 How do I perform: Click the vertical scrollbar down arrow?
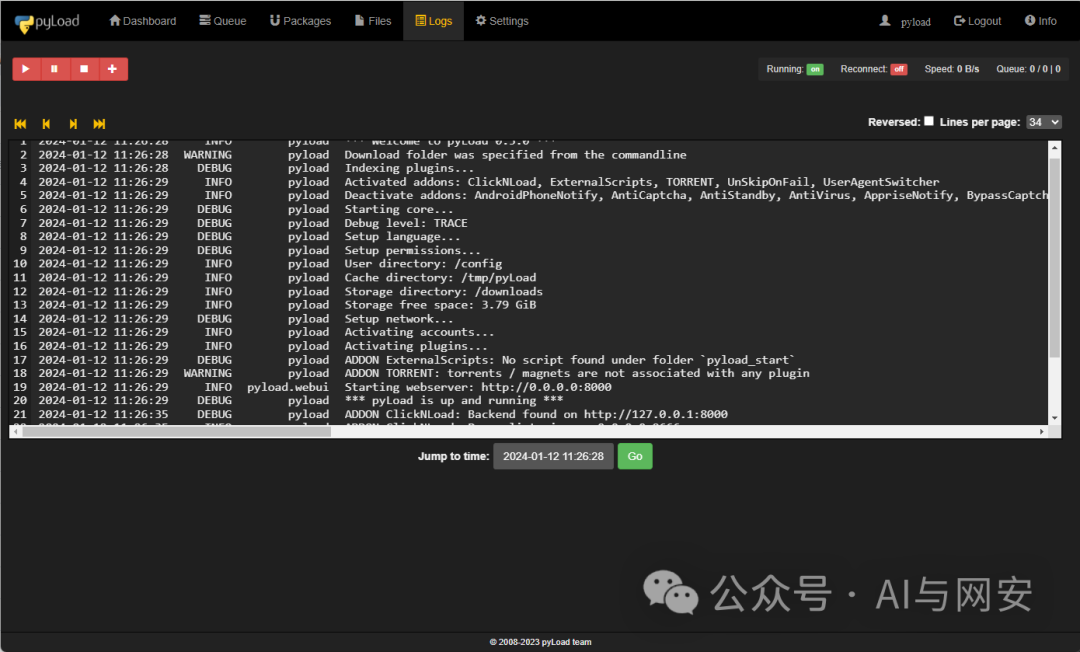point(1054,418)
